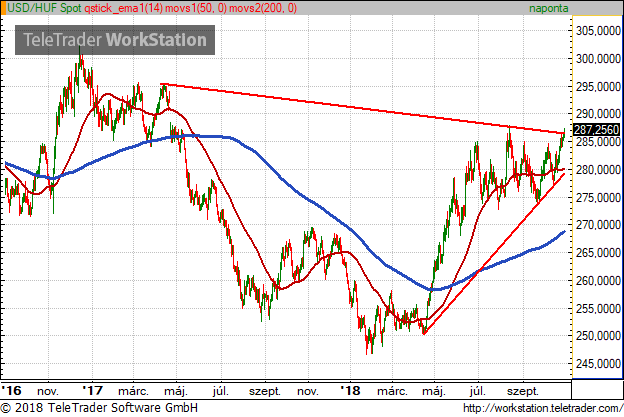Select the qstick_ema1(14) indicator label
The height and width of the screenshot is (417, 624).
[x=123, y=8]
